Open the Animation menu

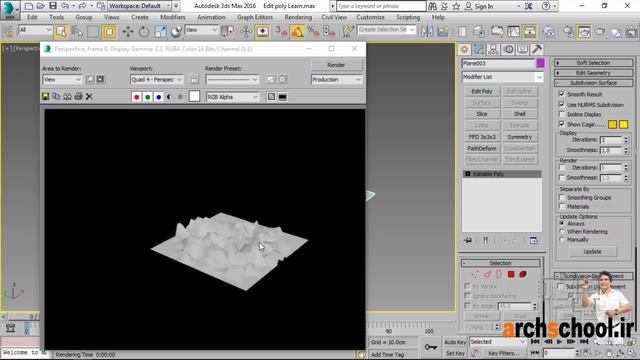pyautogui.click(x=211, y=17)
